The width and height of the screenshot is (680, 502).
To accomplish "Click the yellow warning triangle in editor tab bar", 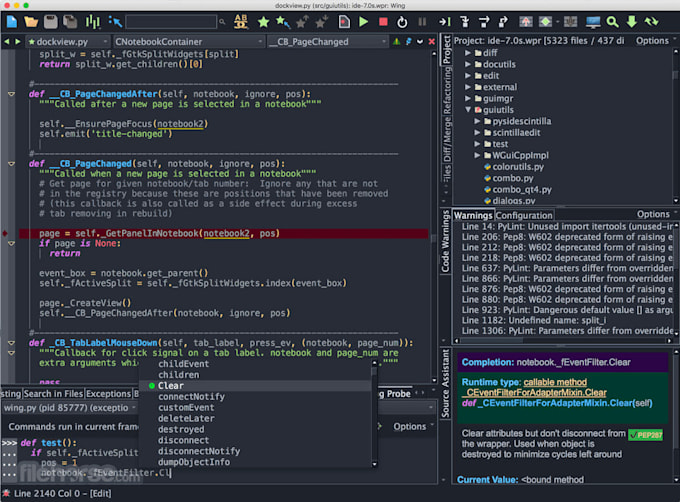I will pyautogui.click(x=396, y=42).
